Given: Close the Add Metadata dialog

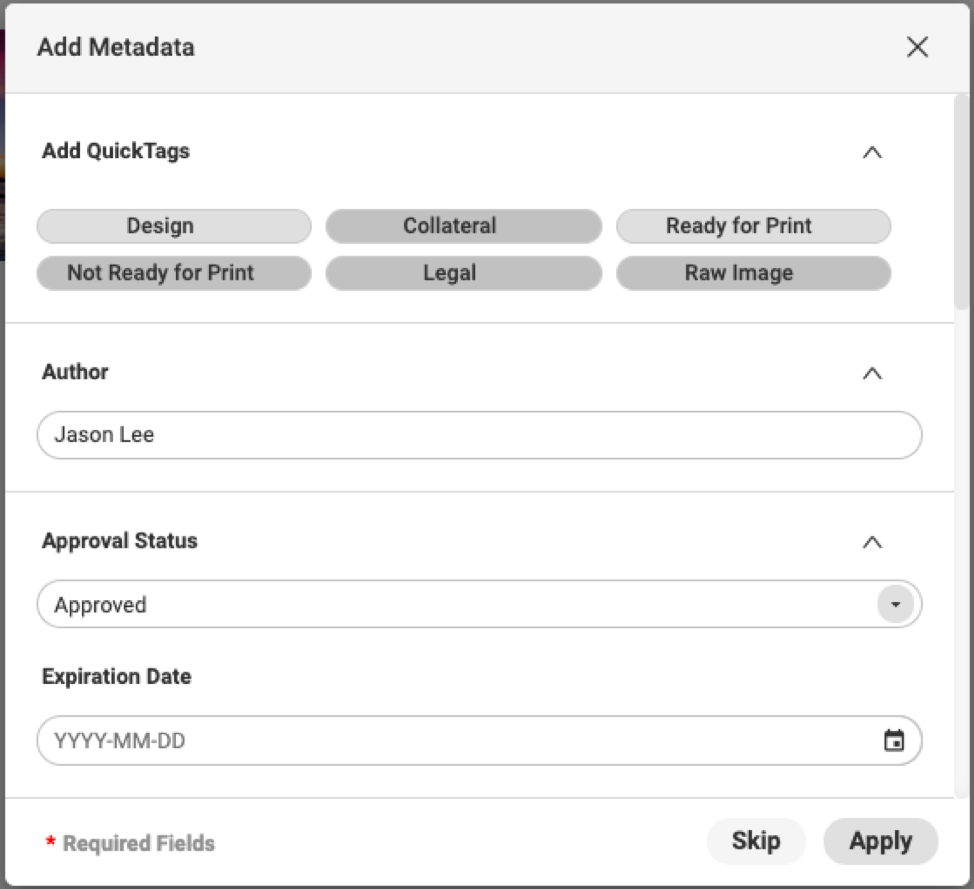Looking at the screenshot, I should coord(917,47).
